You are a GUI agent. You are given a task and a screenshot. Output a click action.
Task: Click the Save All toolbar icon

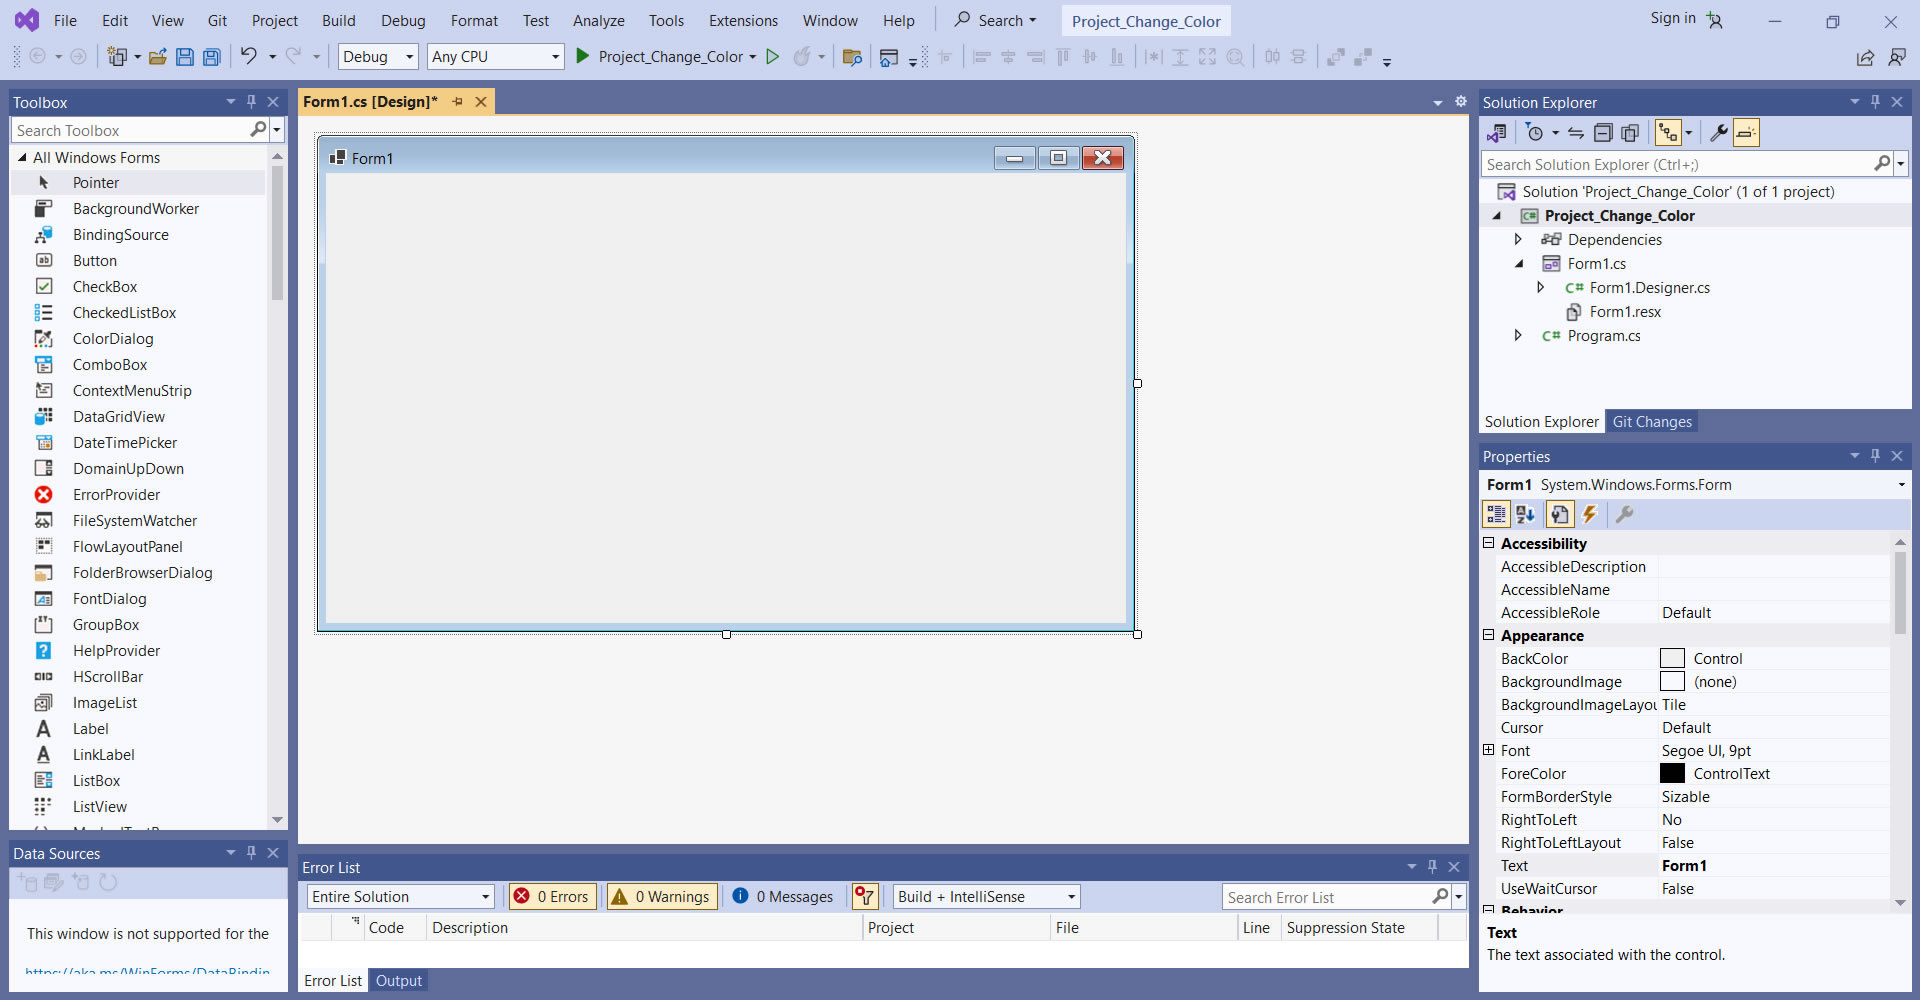coord(212,57)
